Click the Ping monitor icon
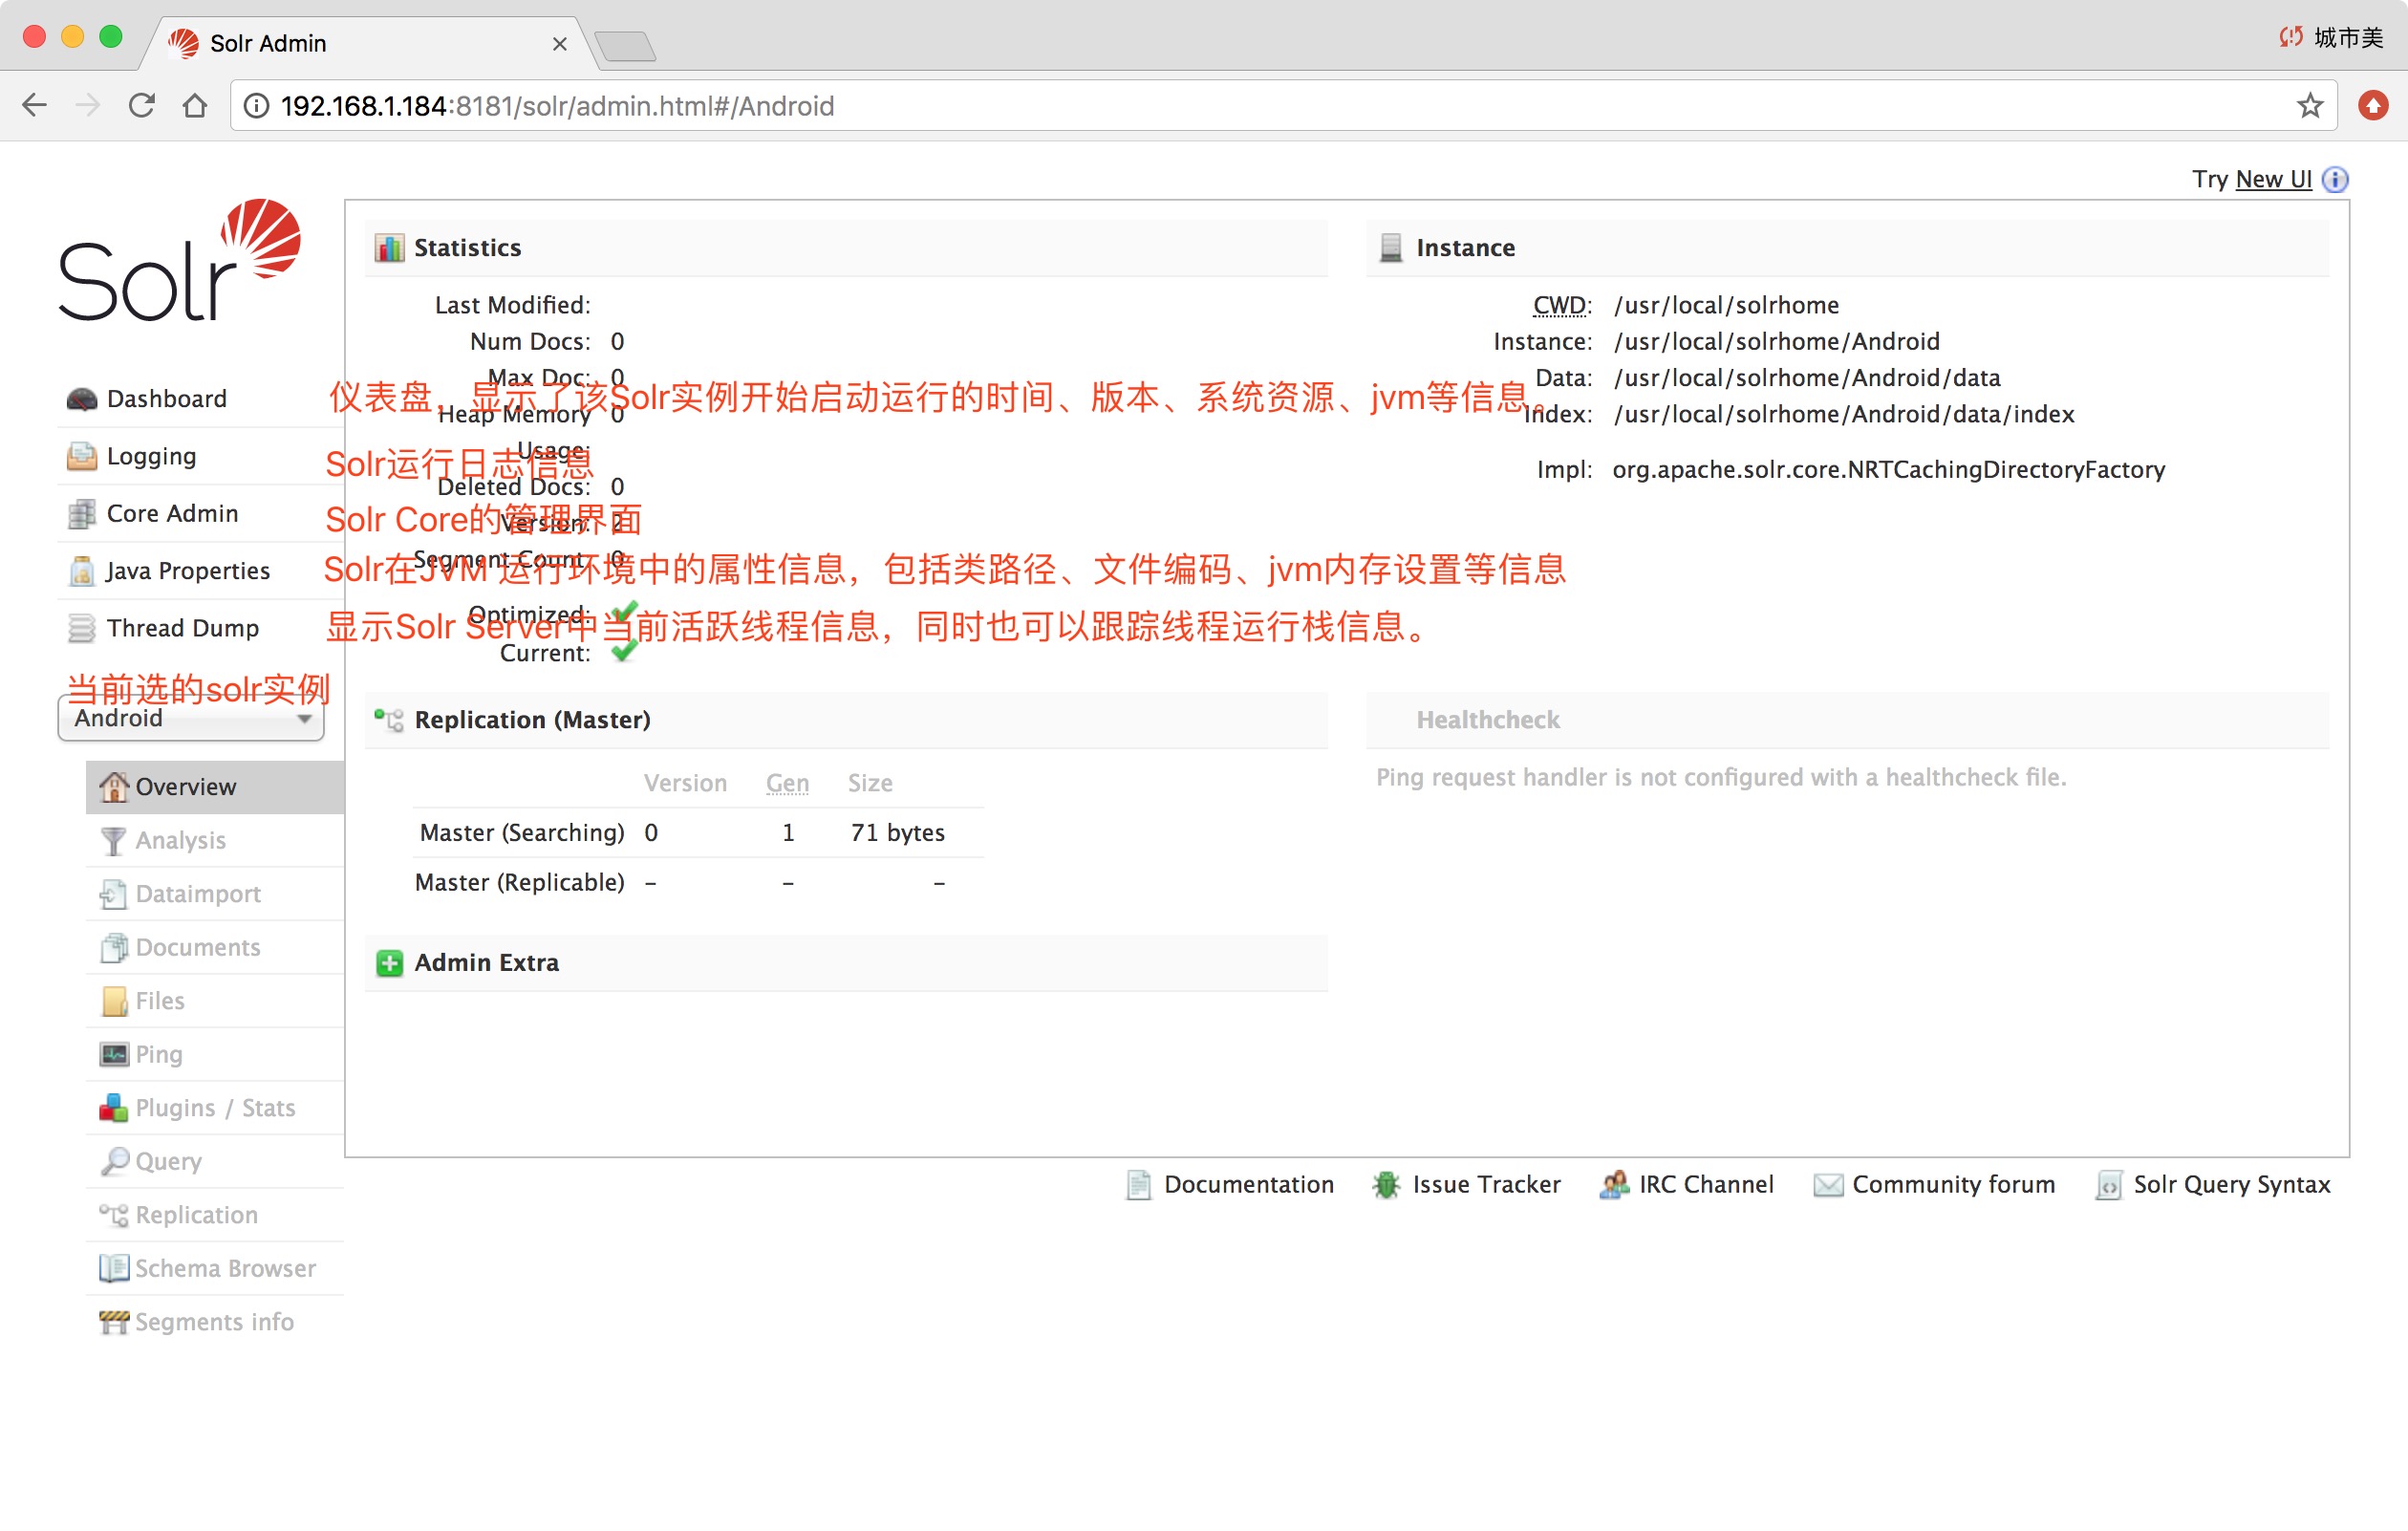2408x1531 pixels. [113, 1054]
